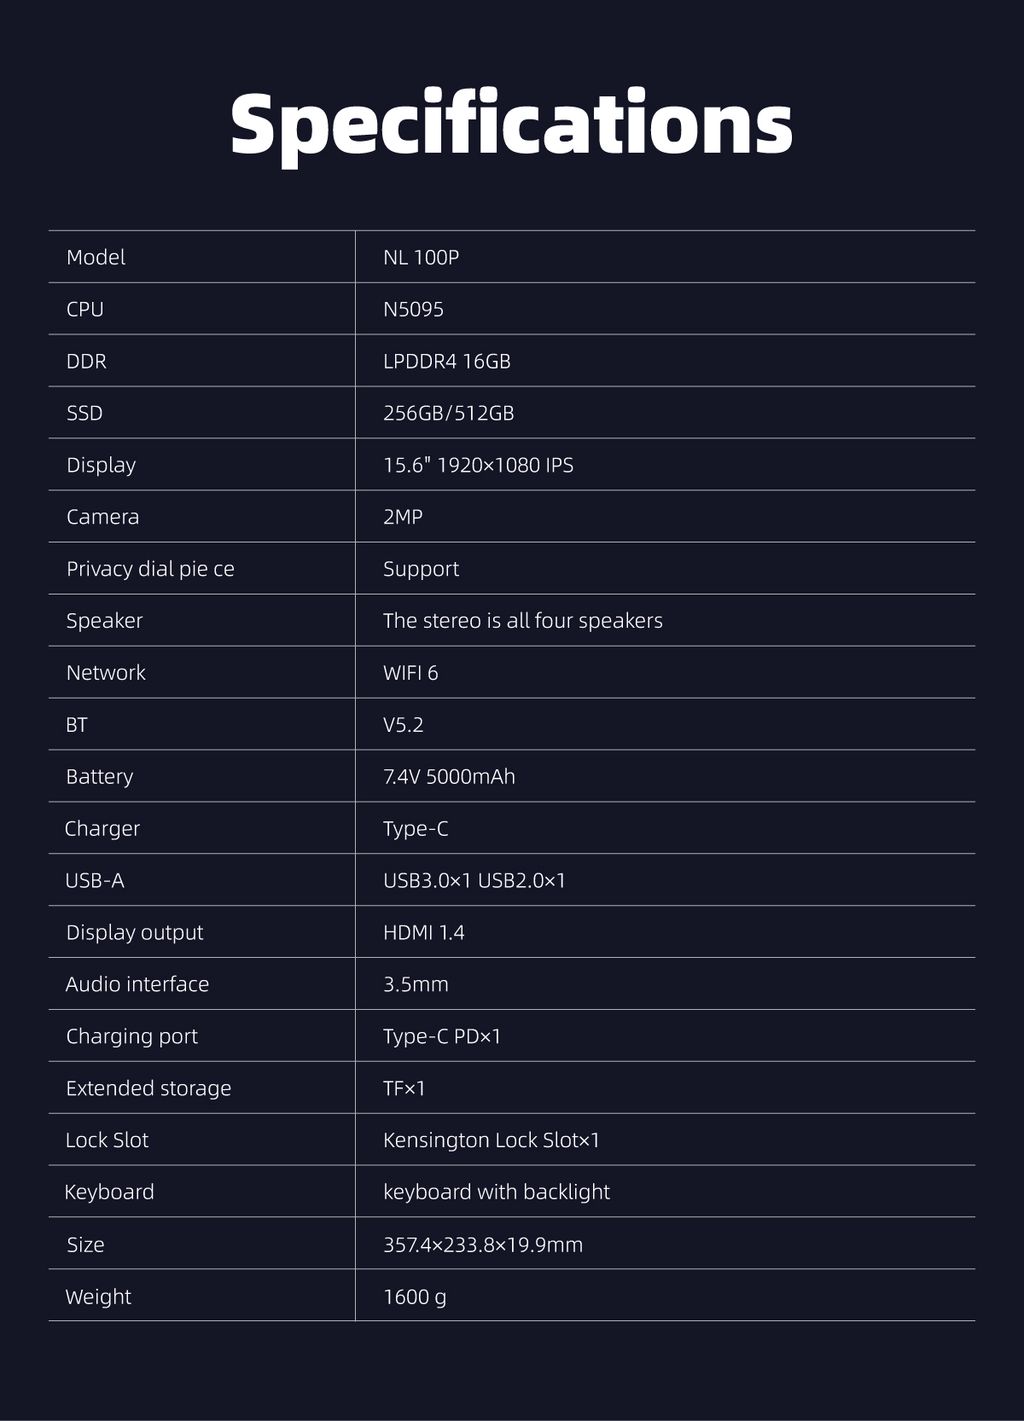This screenshot has height=1421, width=1024.
Task: Click the Privacy dial piece label
Action: point(150,569)
